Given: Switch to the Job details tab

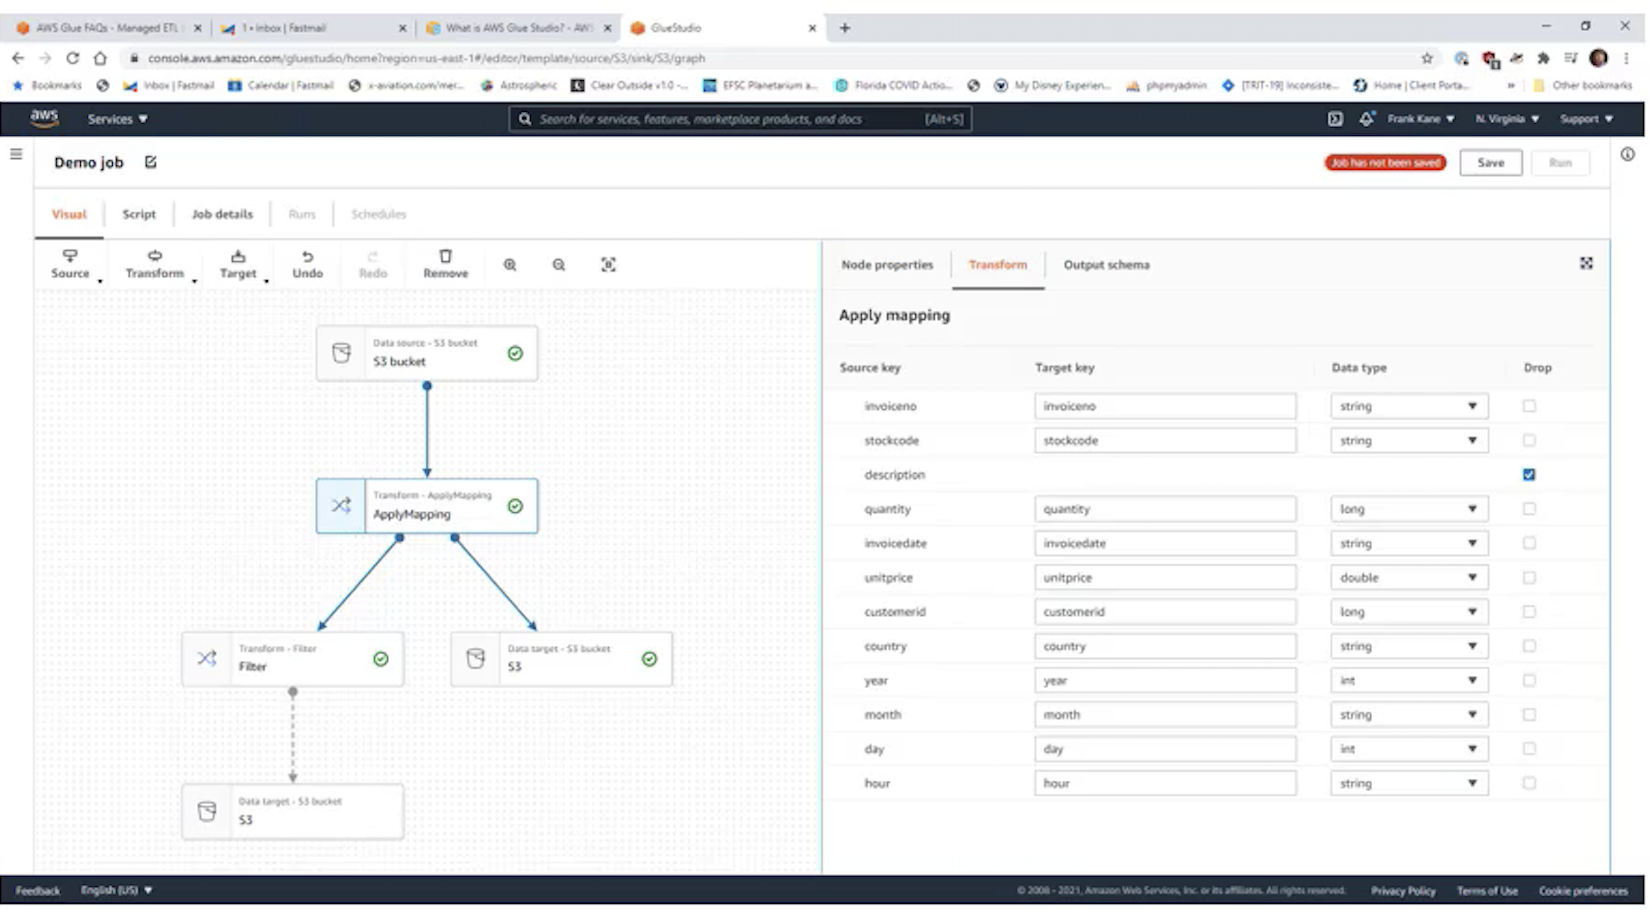Looking at the screenshot, I should pos(222,214).
